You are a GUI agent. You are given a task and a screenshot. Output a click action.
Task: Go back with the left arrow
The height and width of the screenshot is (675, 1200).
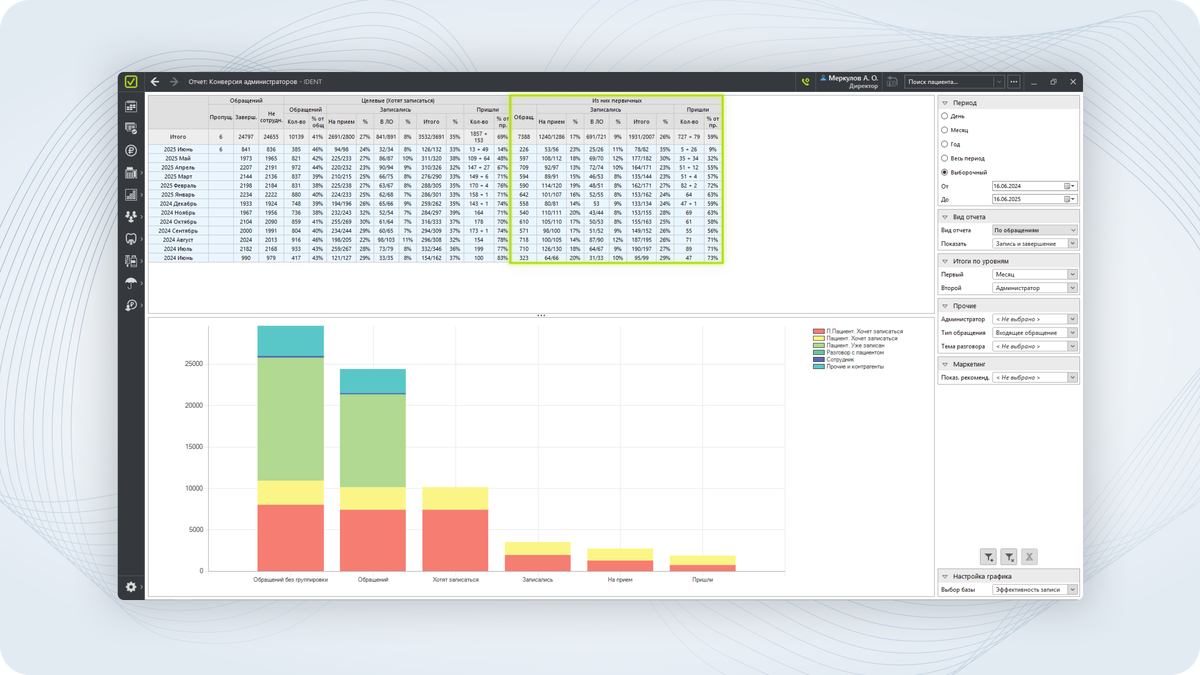tap(155, 82)
